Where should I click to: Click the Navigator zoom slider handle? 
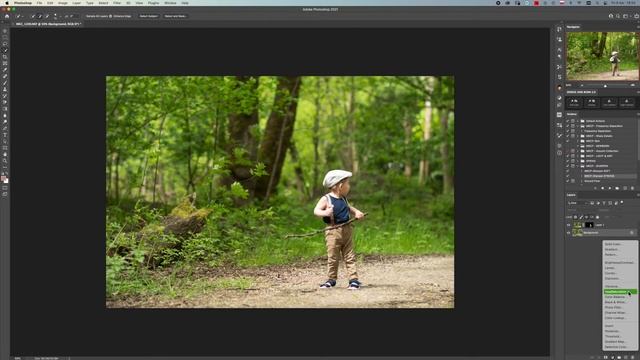click(605, 85)
